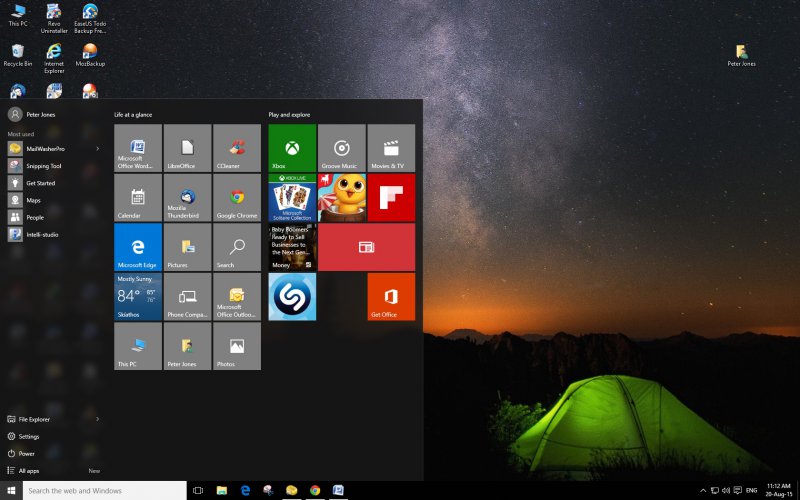Open the This PC tile

point(138,346)
